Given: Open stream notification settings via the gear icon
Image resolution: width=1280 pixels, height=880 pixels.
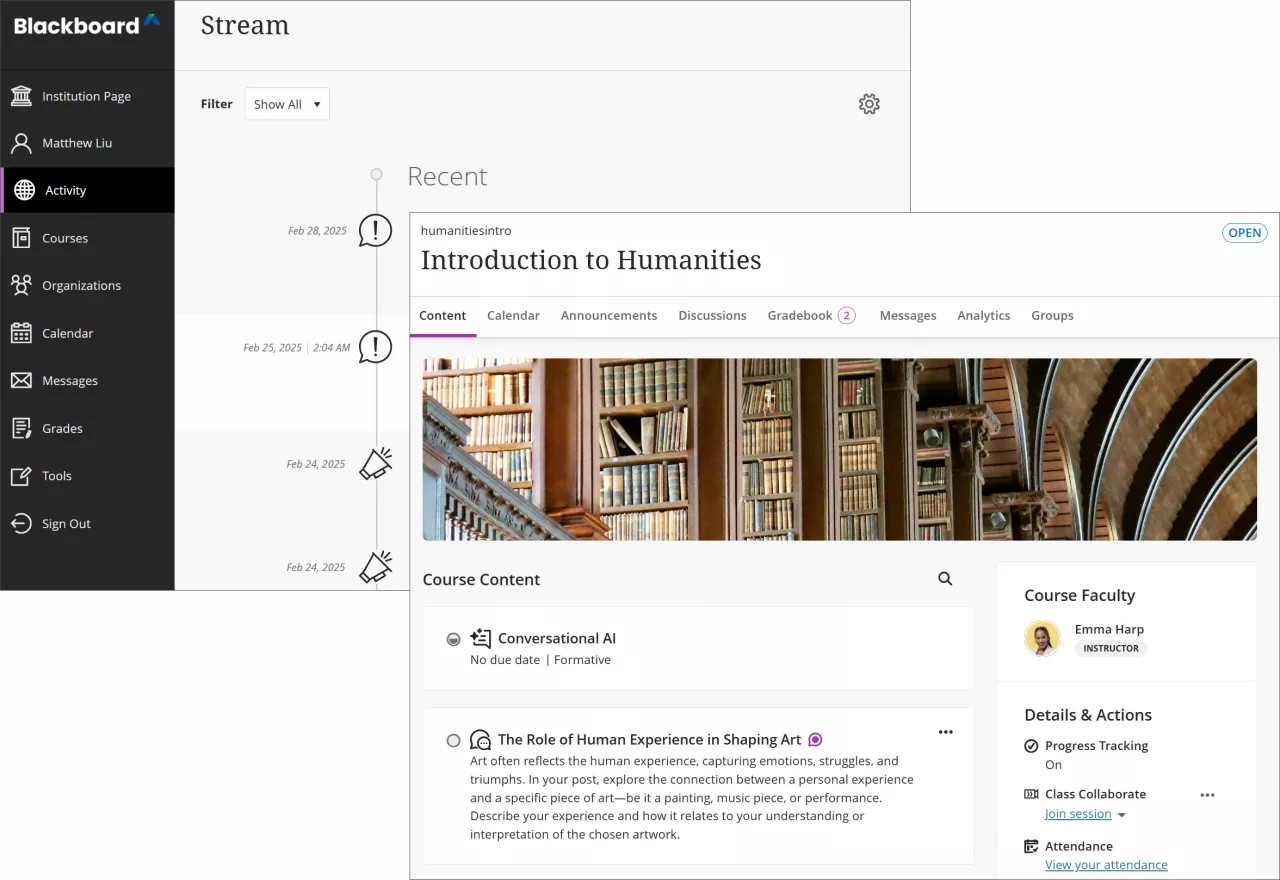Looking at the screenshot, I should [869, 103].
